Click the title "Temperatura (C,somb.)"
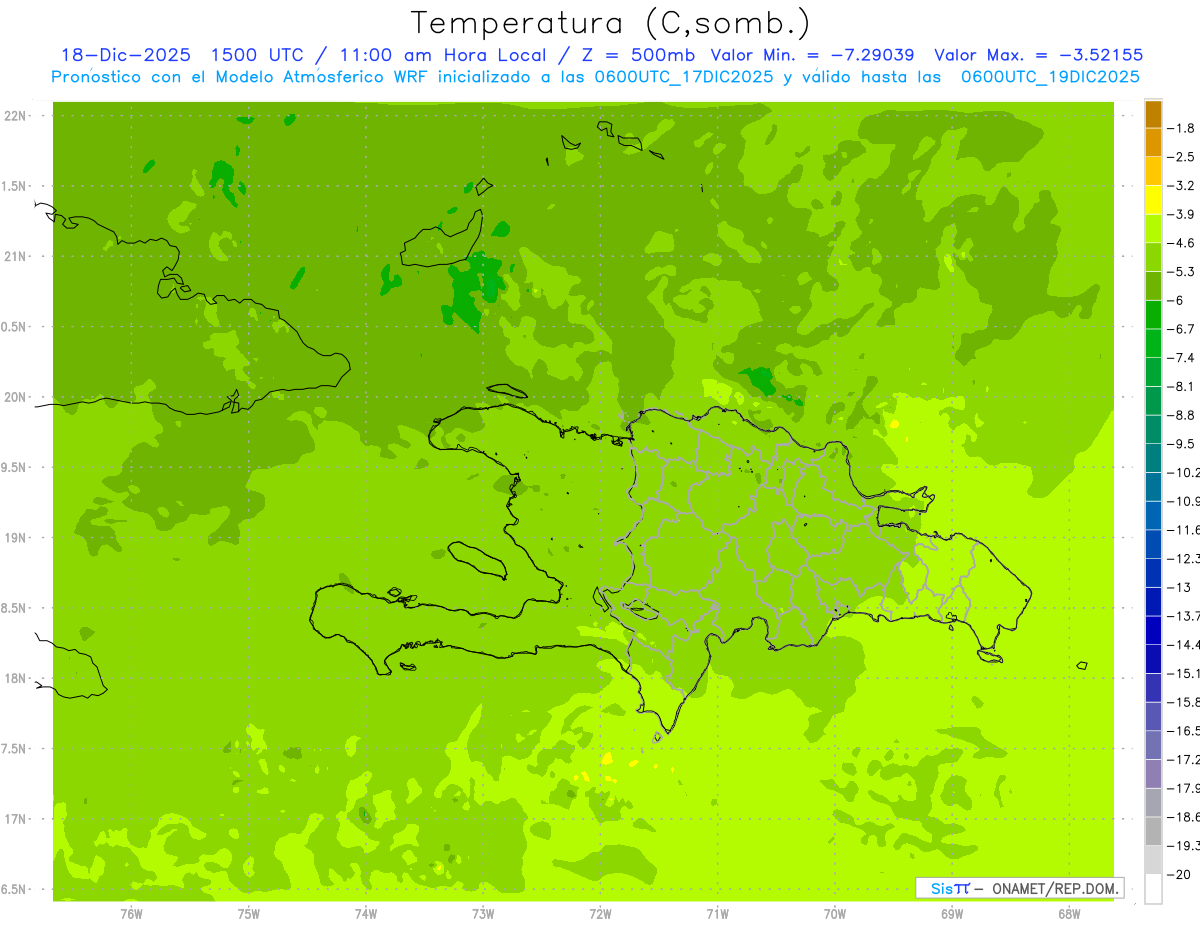Viewport: 1200px width, 927px height. (x=611, y=23)
